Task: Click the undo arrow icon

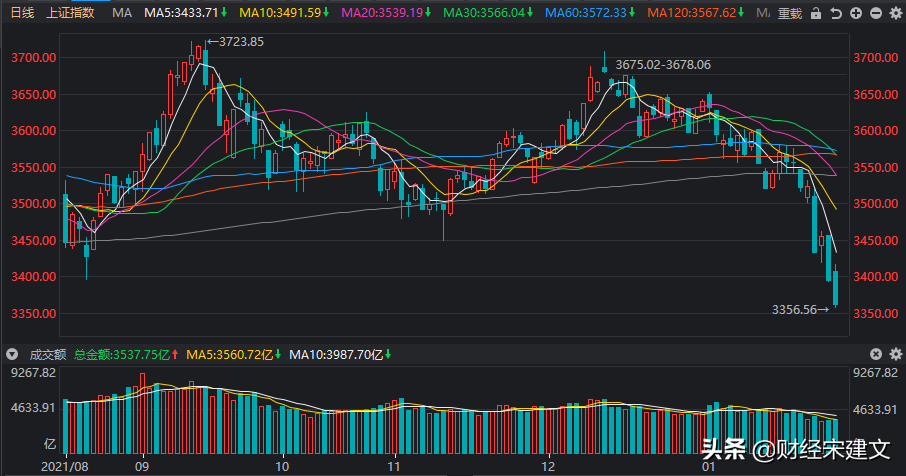Action: (835, 14)
